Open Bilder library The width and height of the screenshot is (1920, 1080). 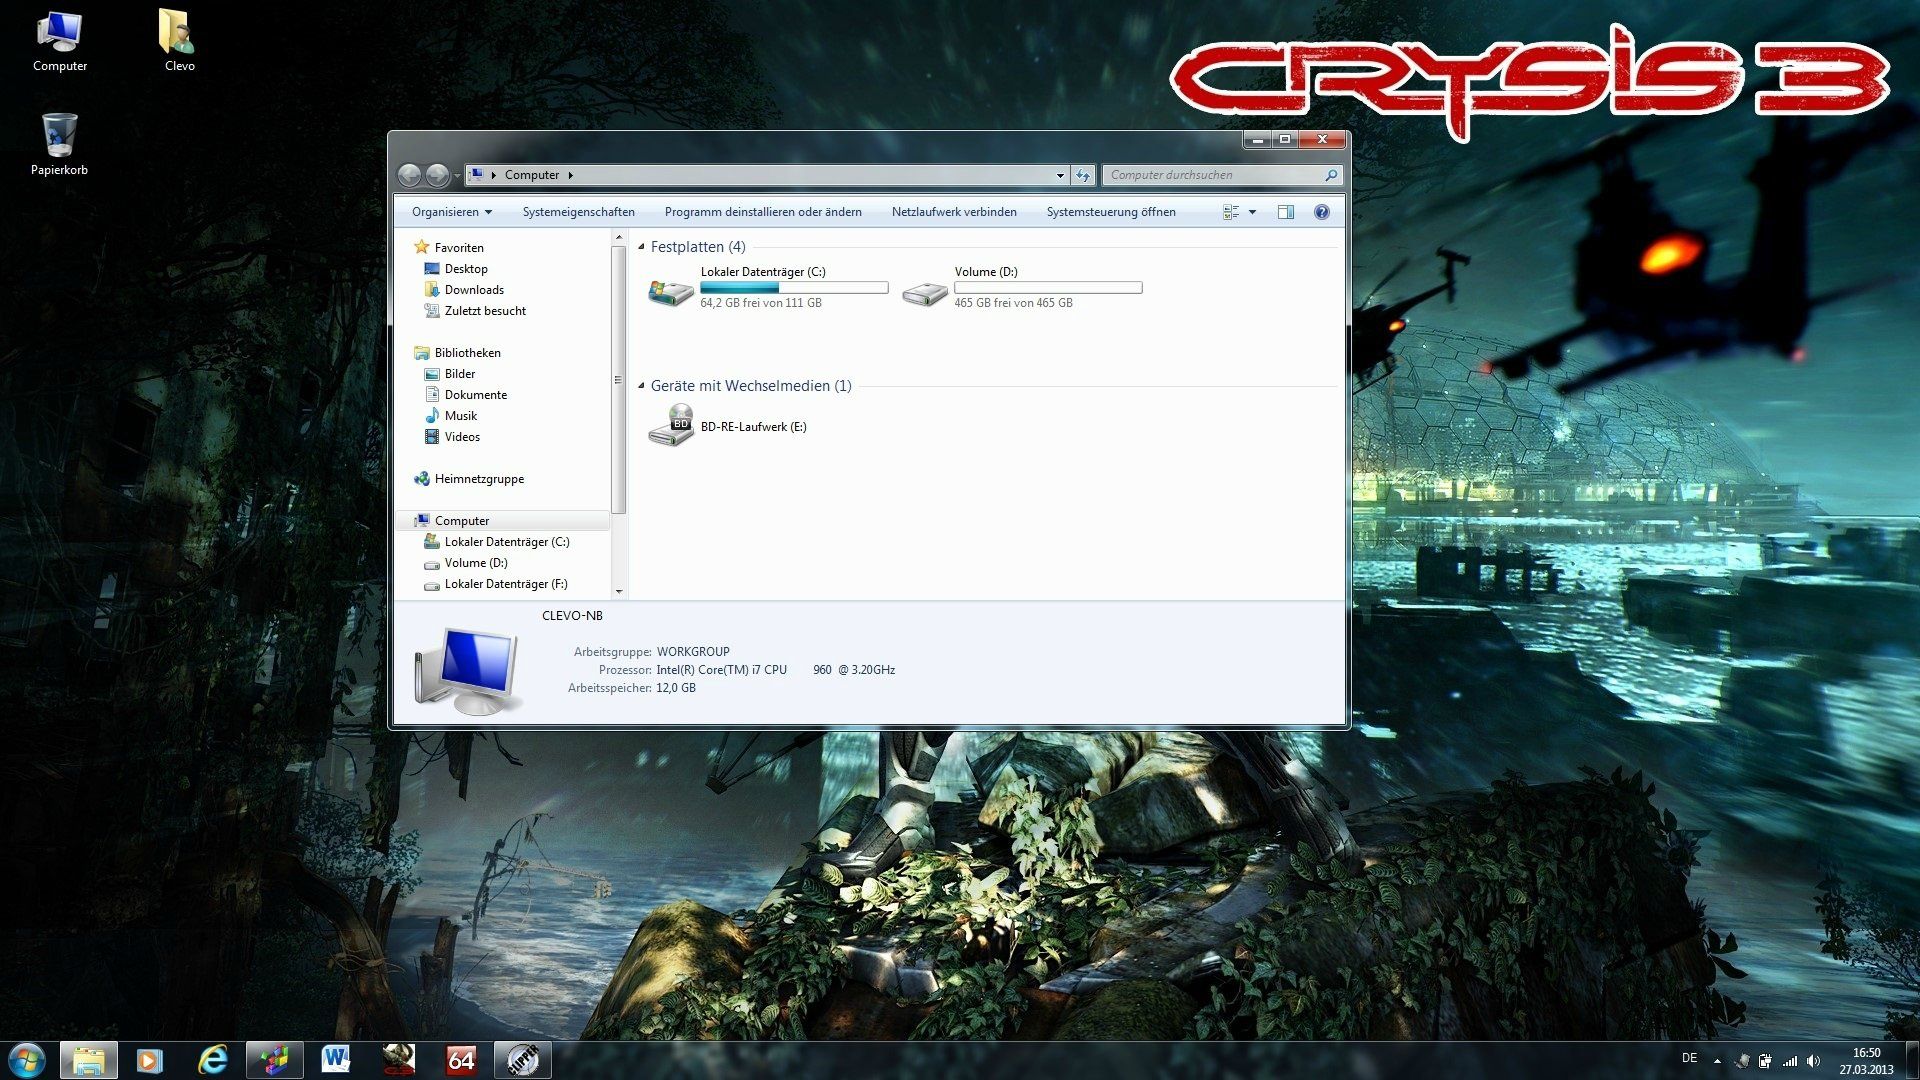460,374
